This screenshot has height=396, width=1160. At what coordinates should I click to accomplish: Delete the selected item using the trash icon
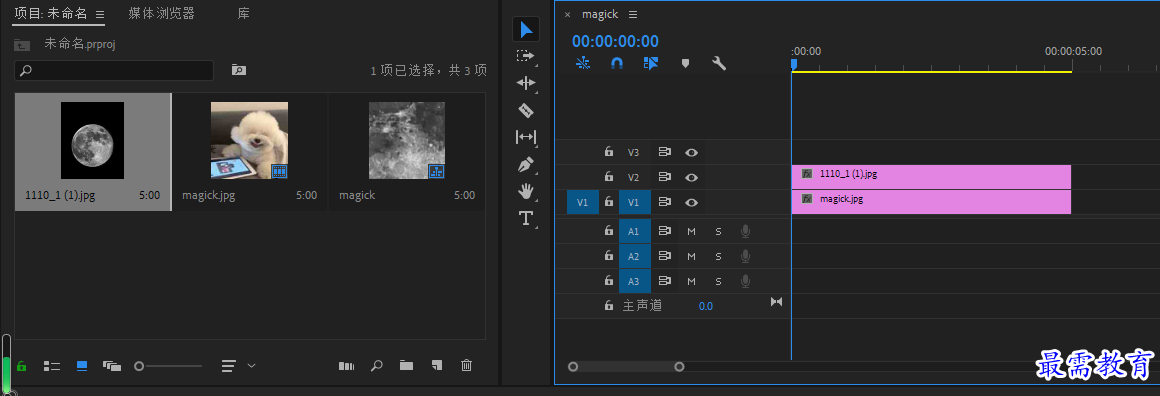[466, 366]
